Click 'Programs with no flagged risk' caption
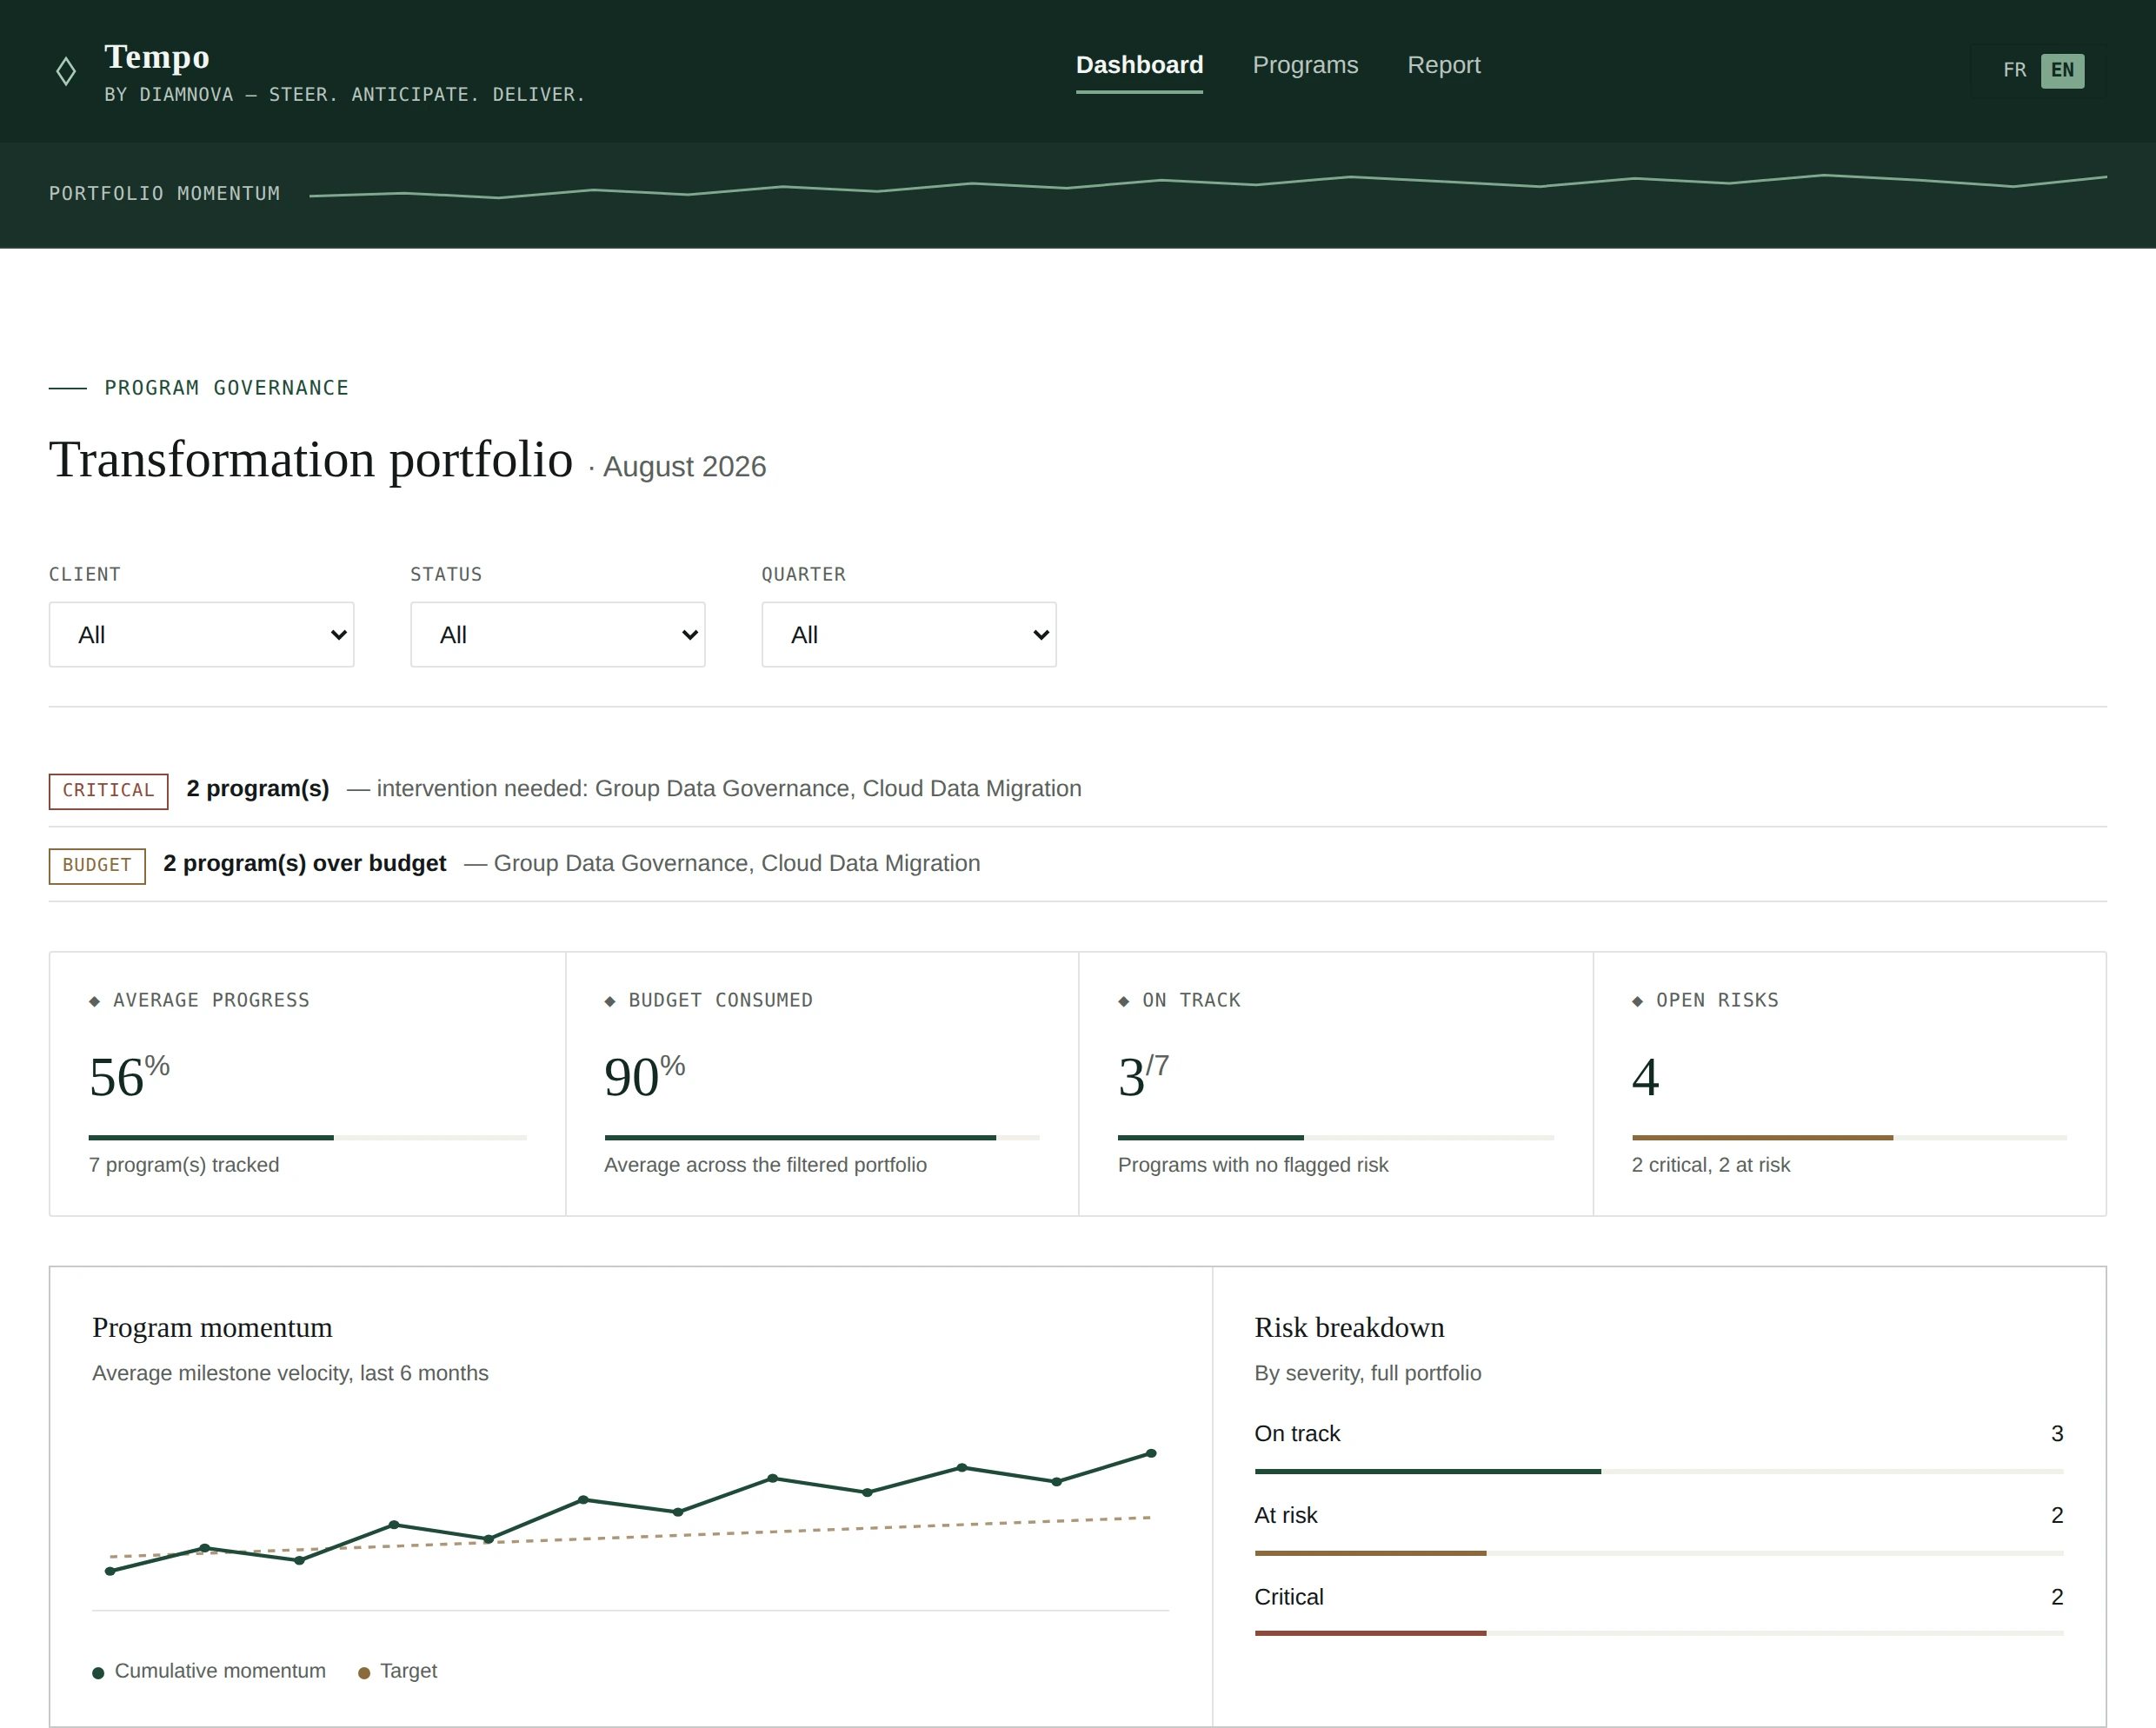The image size is (2156, 1728). click(x=1253, y=1165)
